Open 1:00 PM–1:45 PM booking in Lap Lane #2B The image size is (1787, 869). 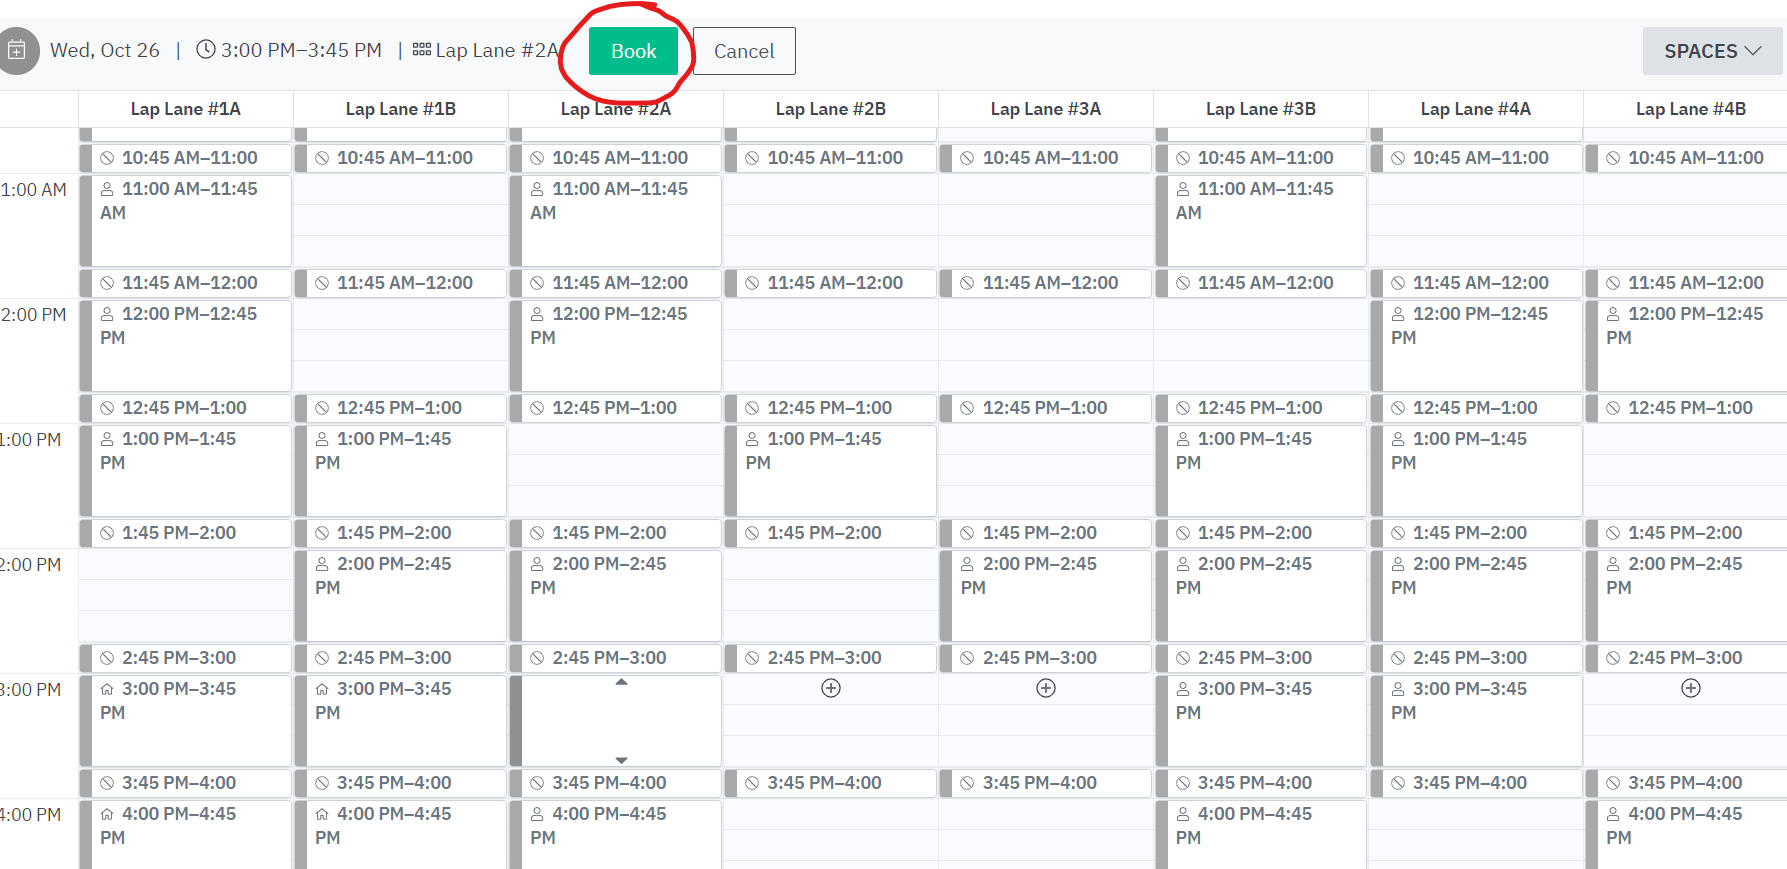[x=831, y=470]
